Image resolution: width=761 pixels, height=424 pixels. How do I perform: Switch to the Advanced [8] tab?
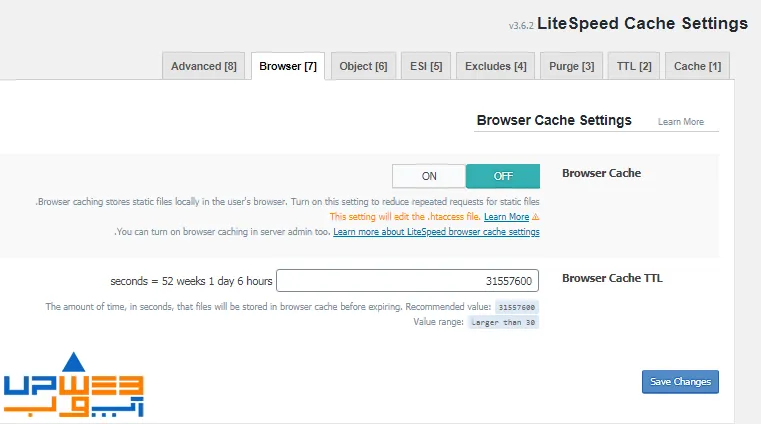click(203, 66)
